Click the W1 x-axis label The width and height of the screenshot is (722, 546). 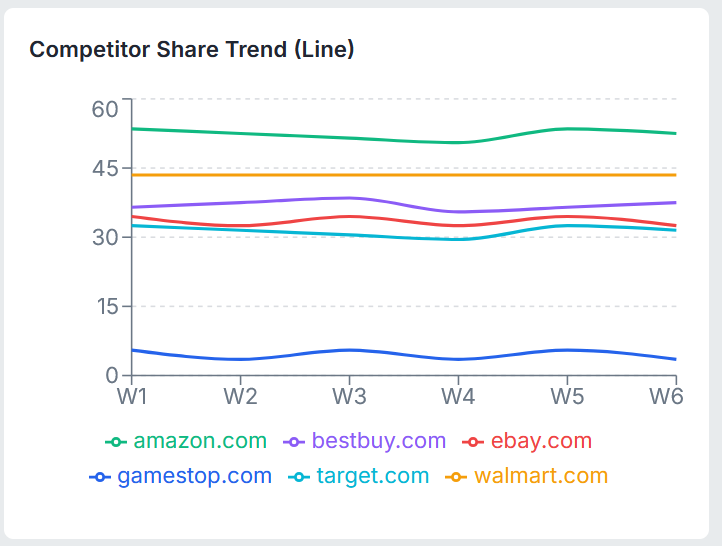coord(132,395)
